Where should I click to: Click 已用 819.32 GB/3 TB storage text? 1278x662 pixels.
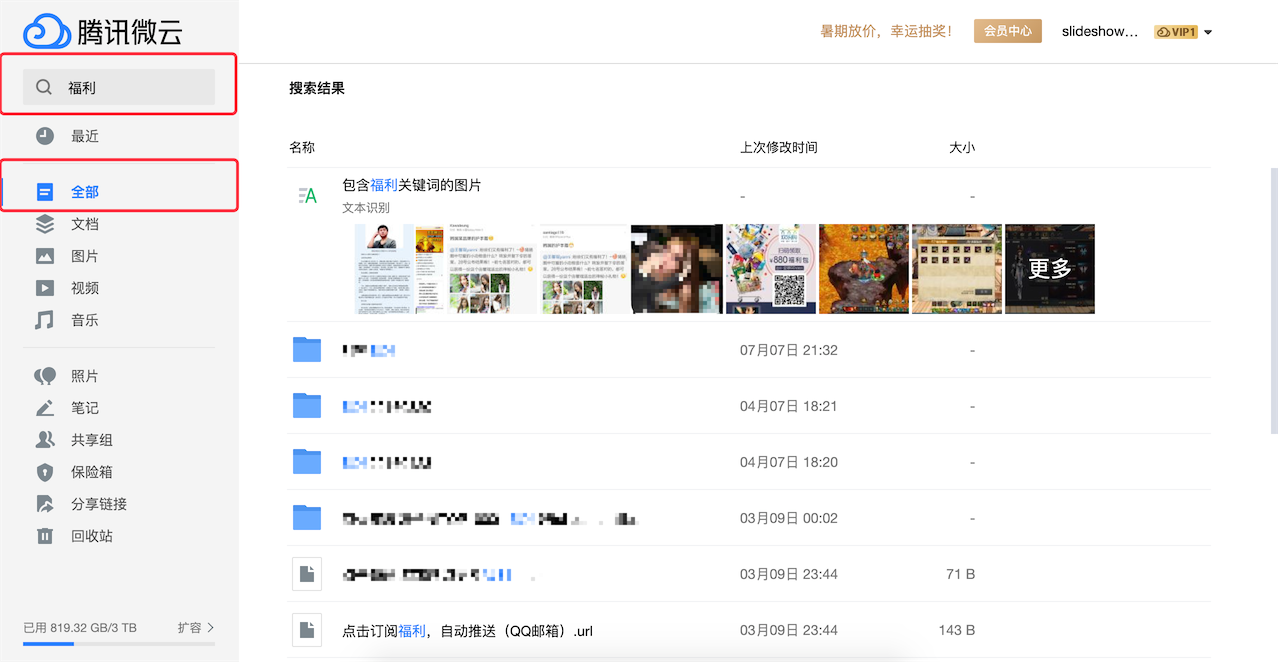pos(80,628)
